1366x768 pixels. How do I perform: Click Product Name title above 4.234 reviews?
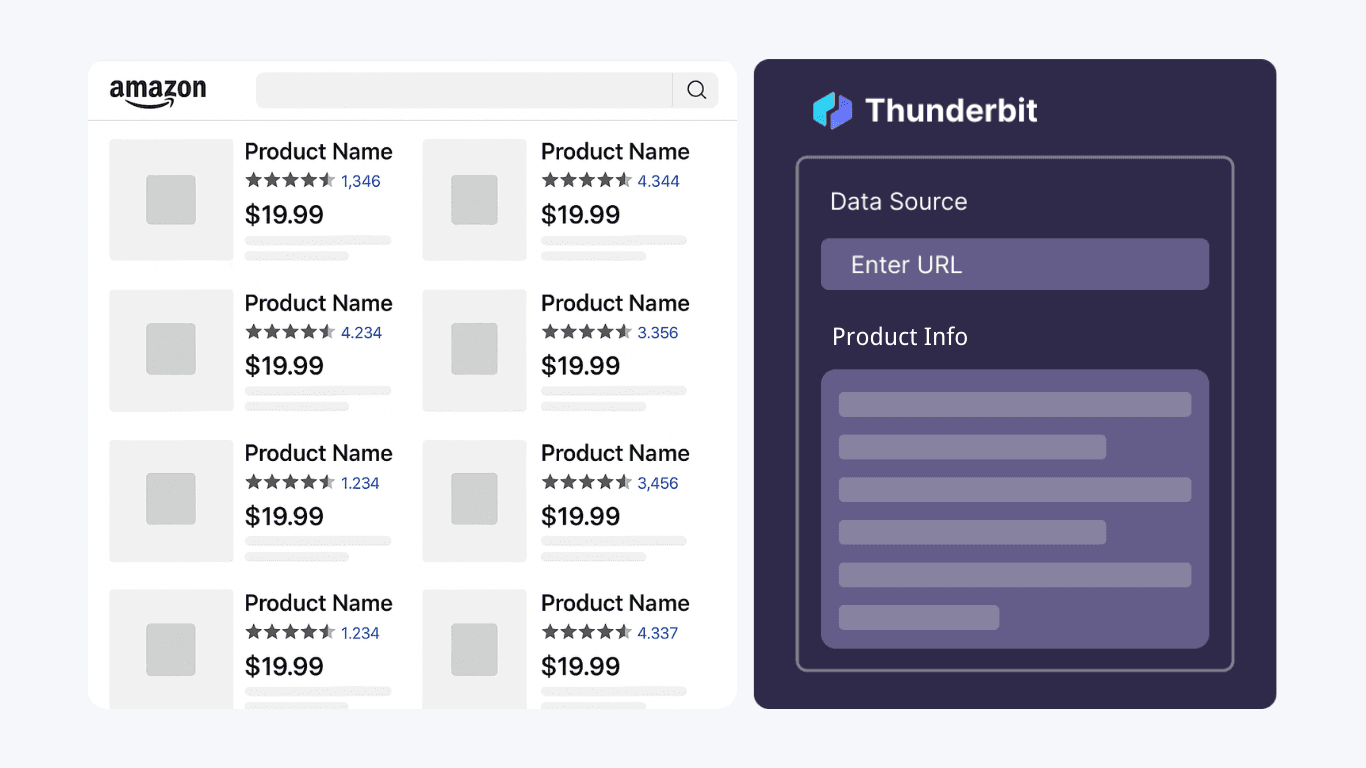(x=319, y=303)
